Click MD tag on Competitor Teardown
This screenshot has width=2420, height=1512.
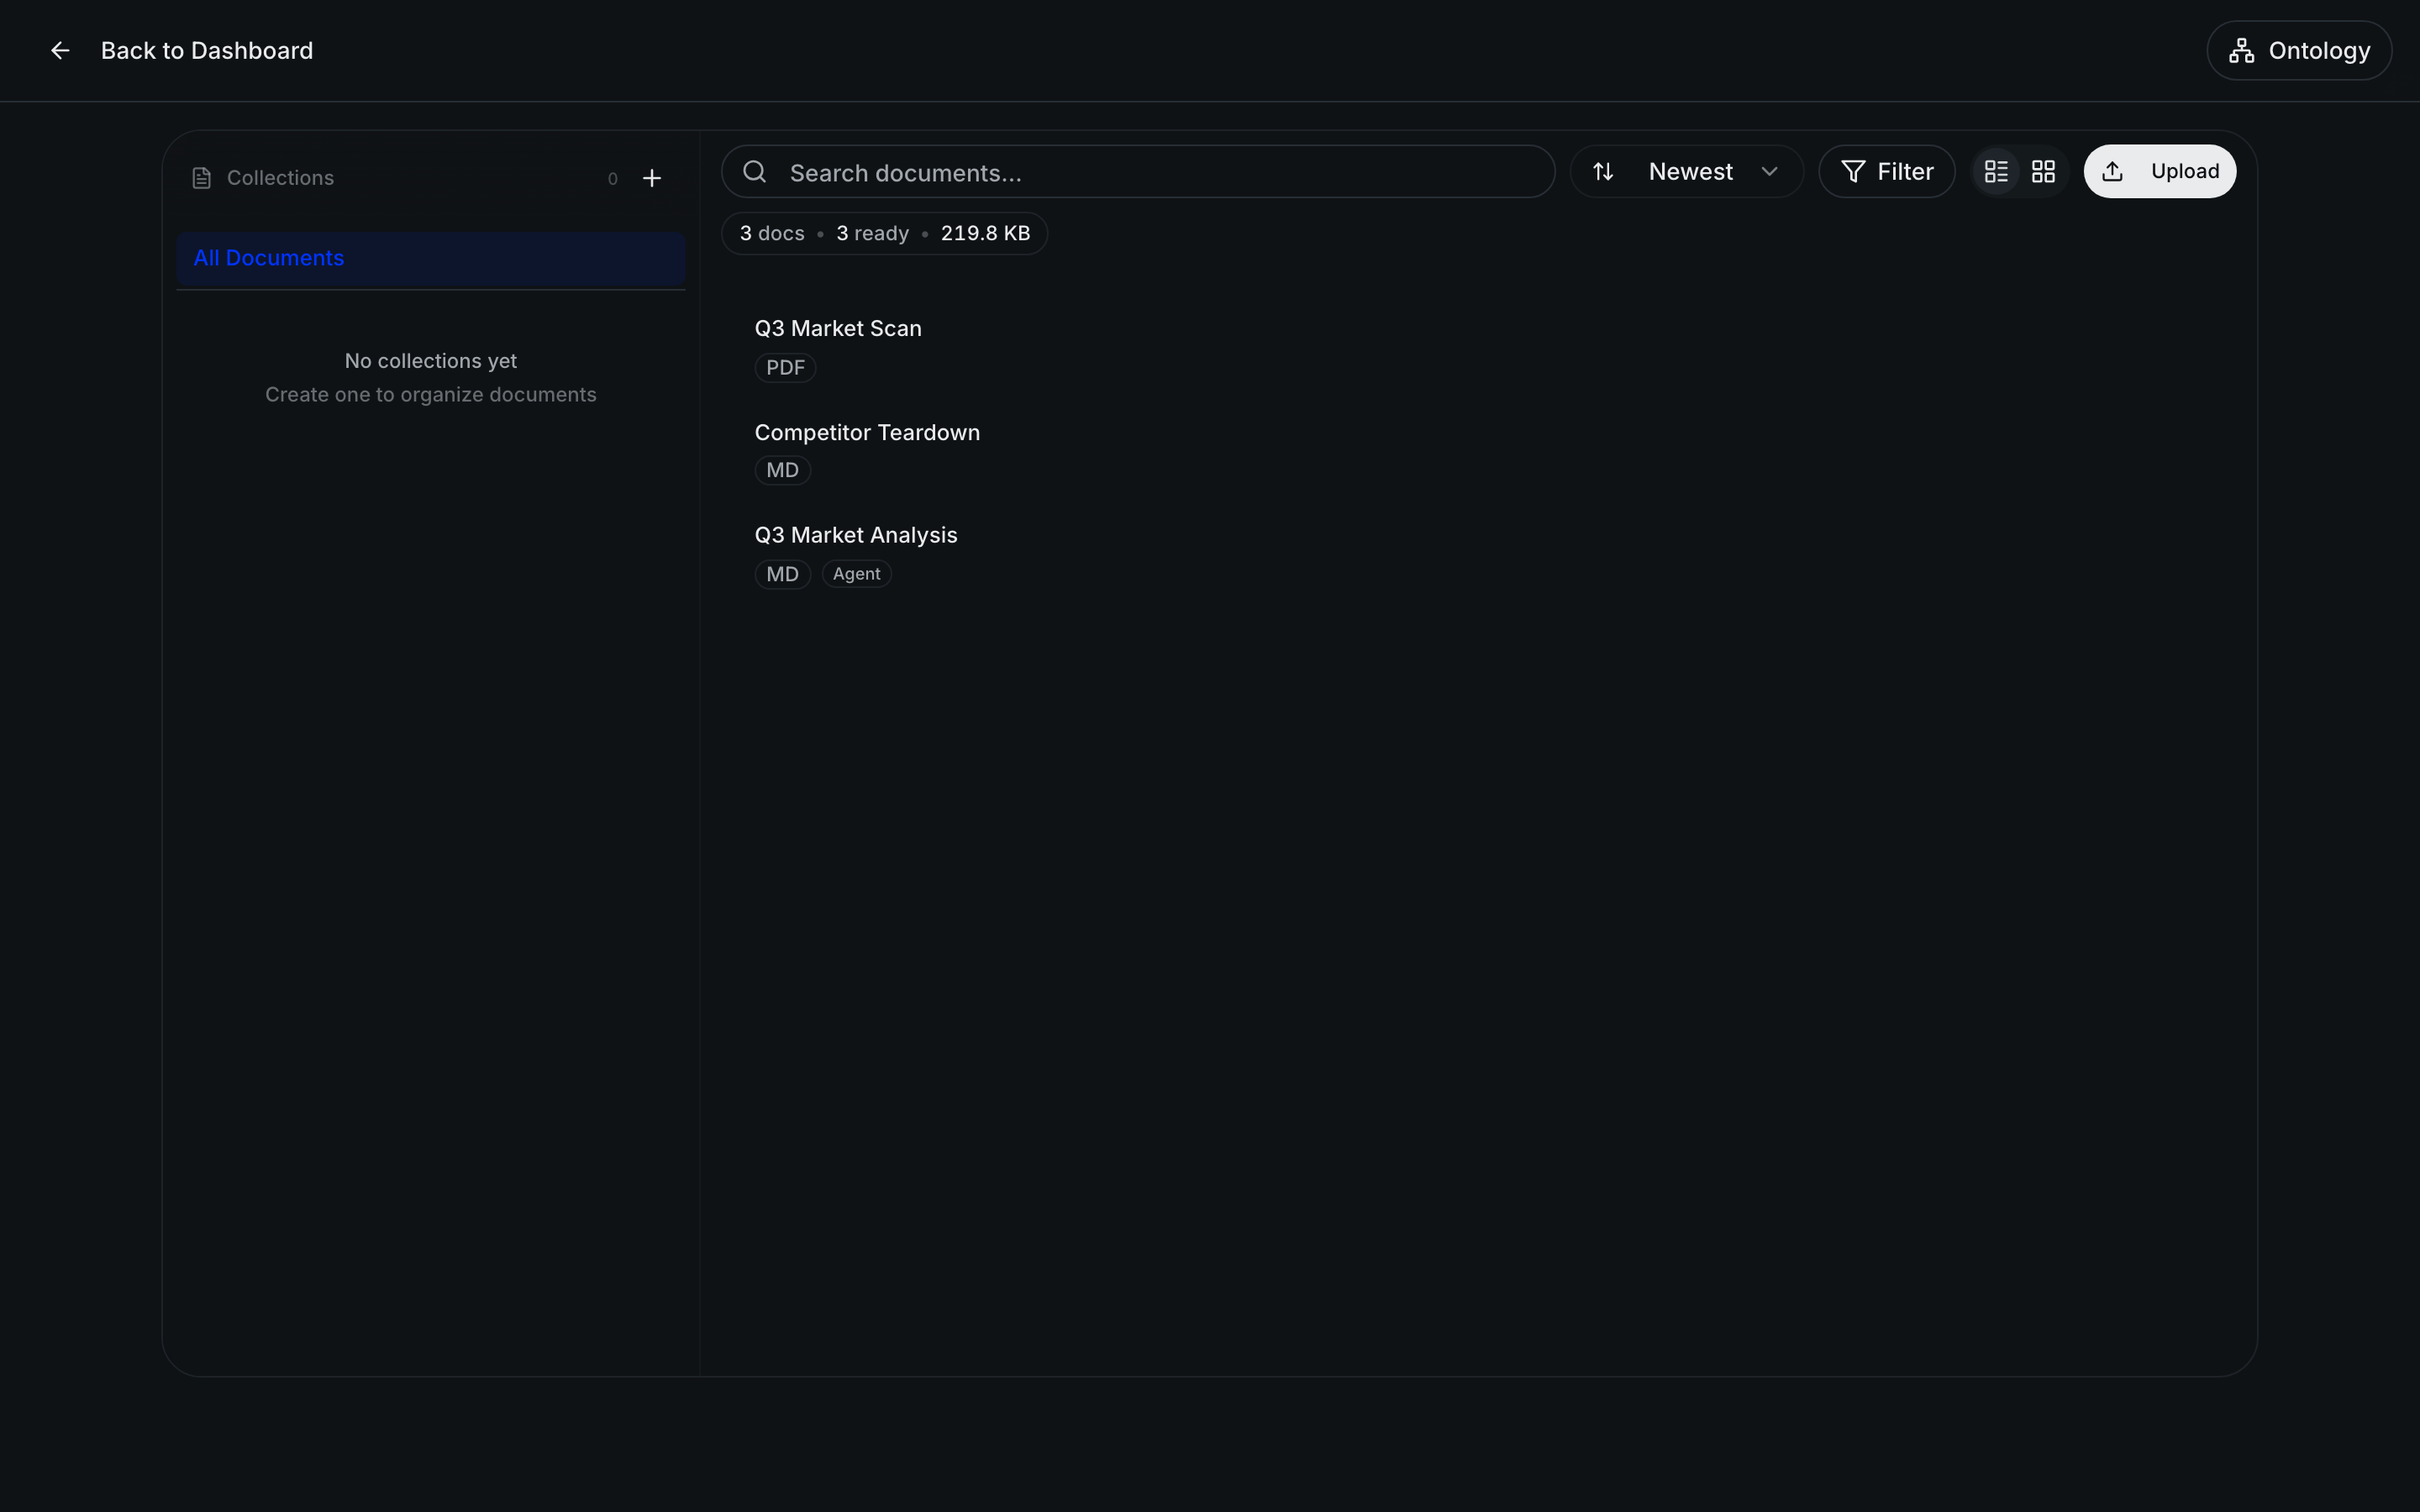pos(782,470)
